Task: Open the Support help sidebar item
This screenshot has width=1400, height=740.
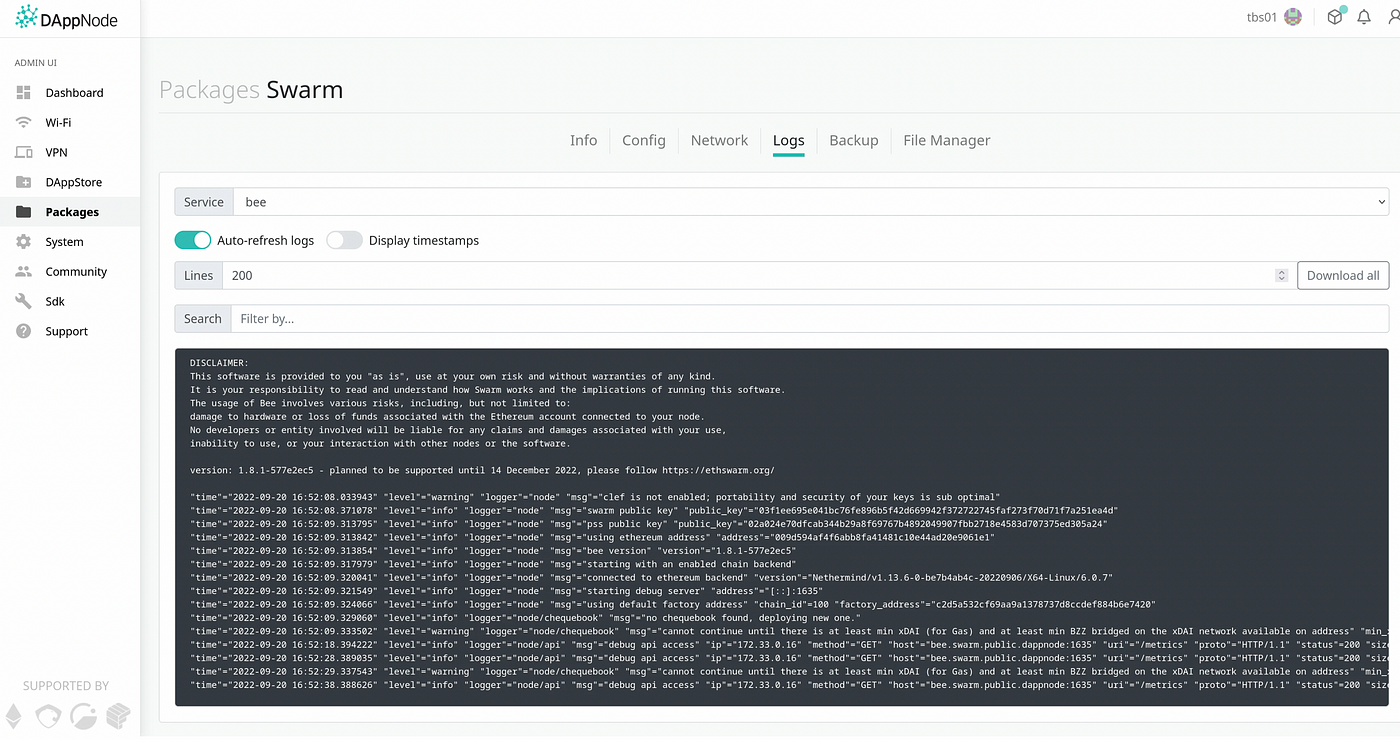Action: tap(70, 332)
